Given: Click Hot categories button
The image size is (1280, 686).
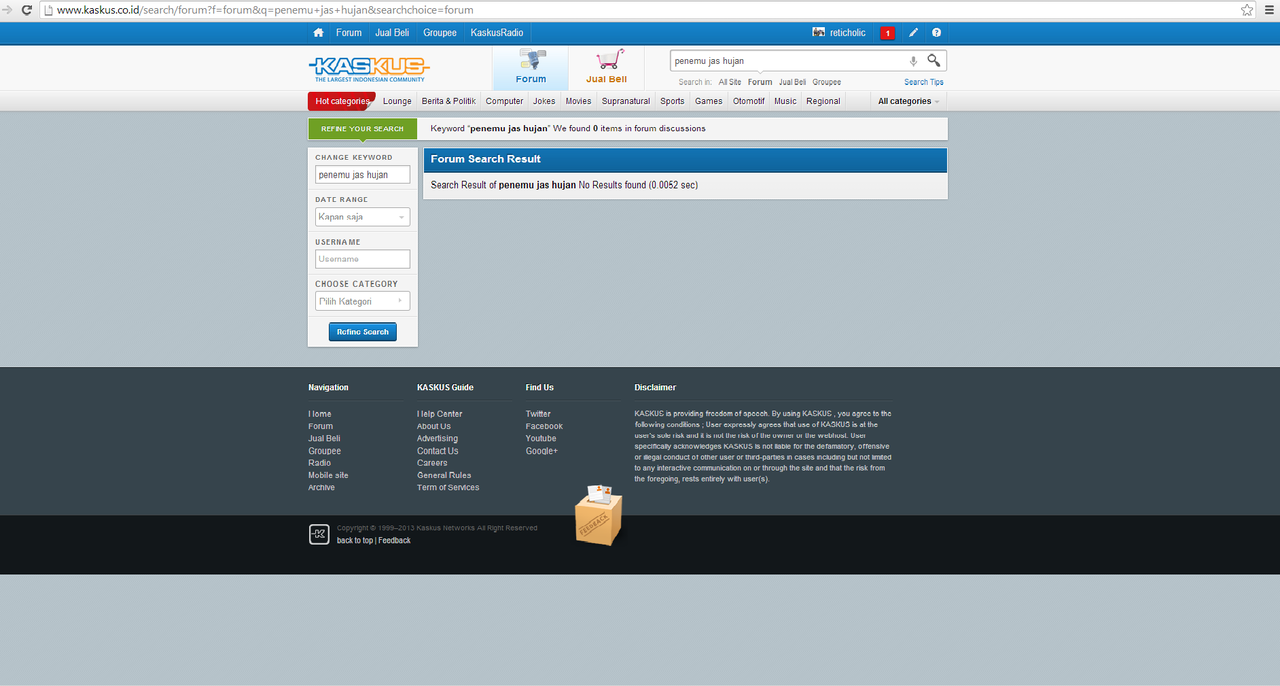Looking at the screenshot, I should pos(342,101).
